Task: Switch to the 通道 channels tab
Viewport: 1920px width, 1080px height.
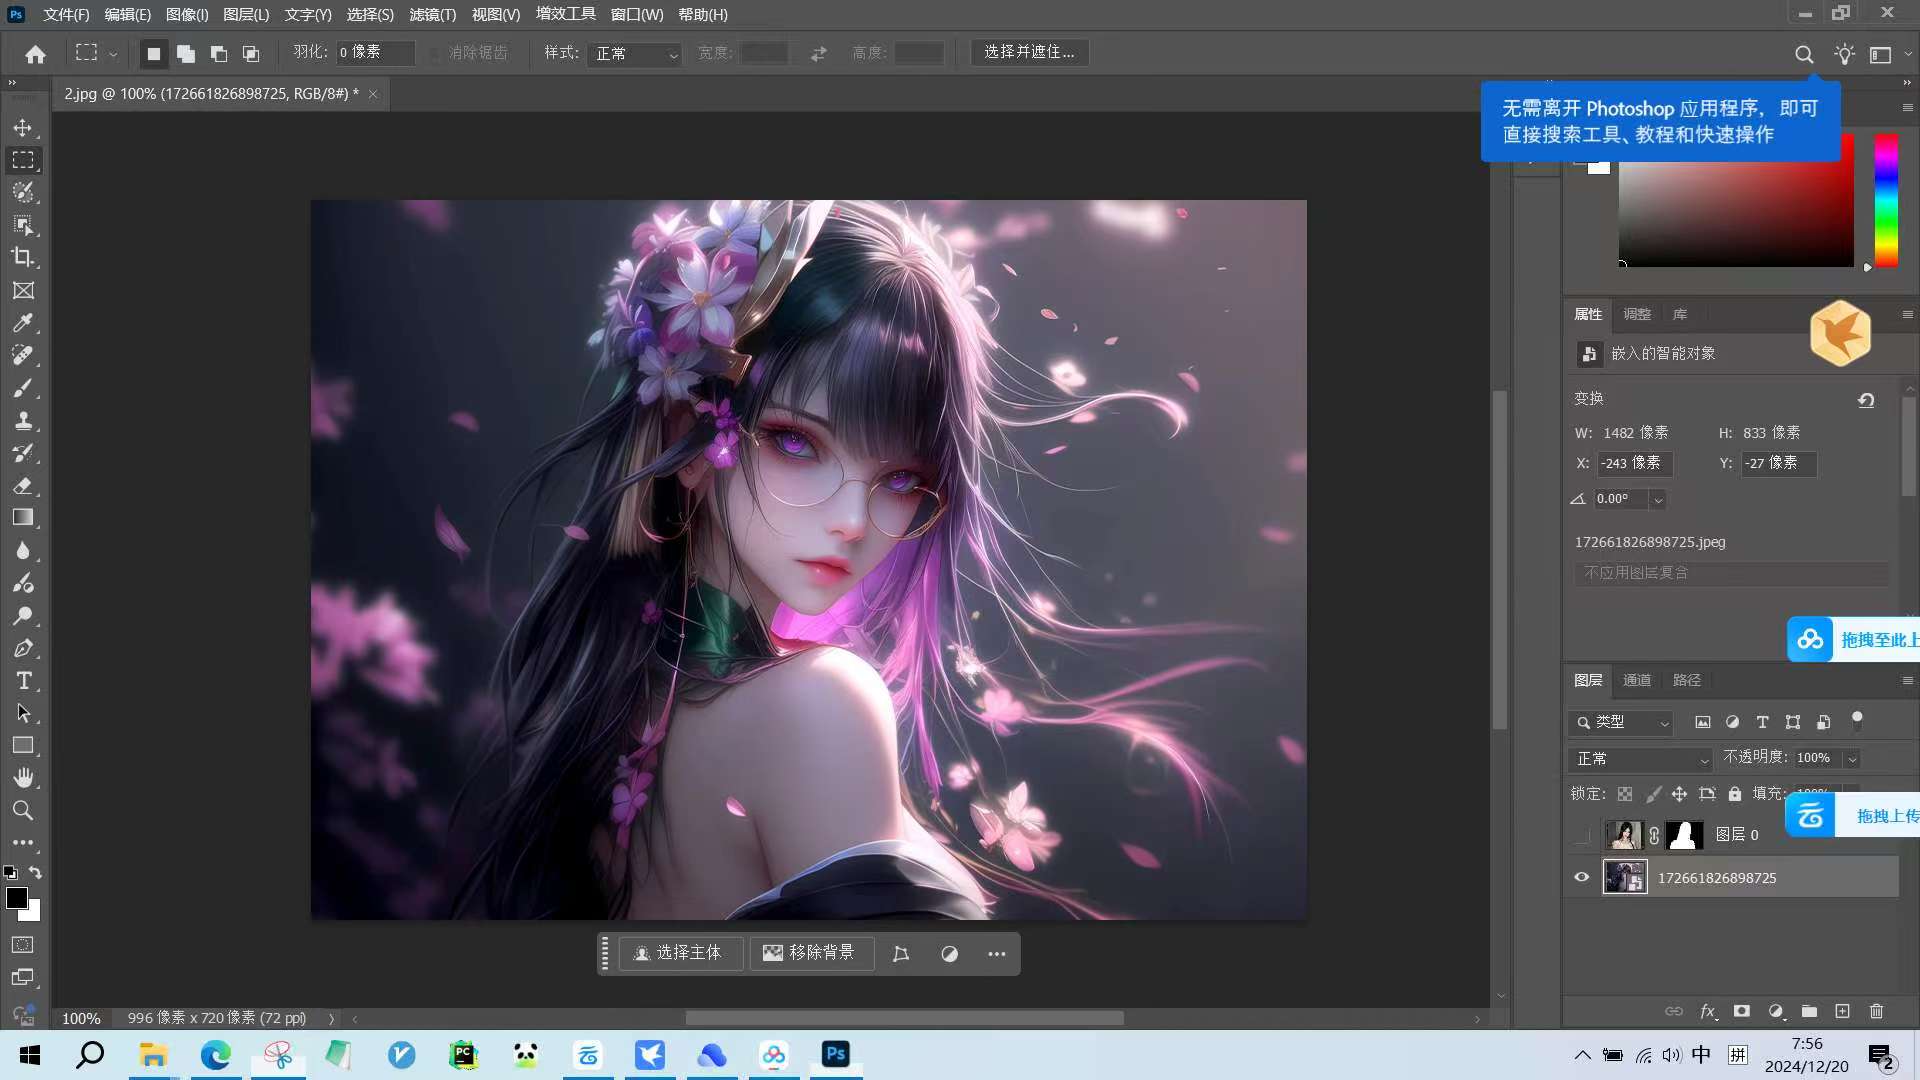Action: pyautogui.click(x=1636, y=680)
